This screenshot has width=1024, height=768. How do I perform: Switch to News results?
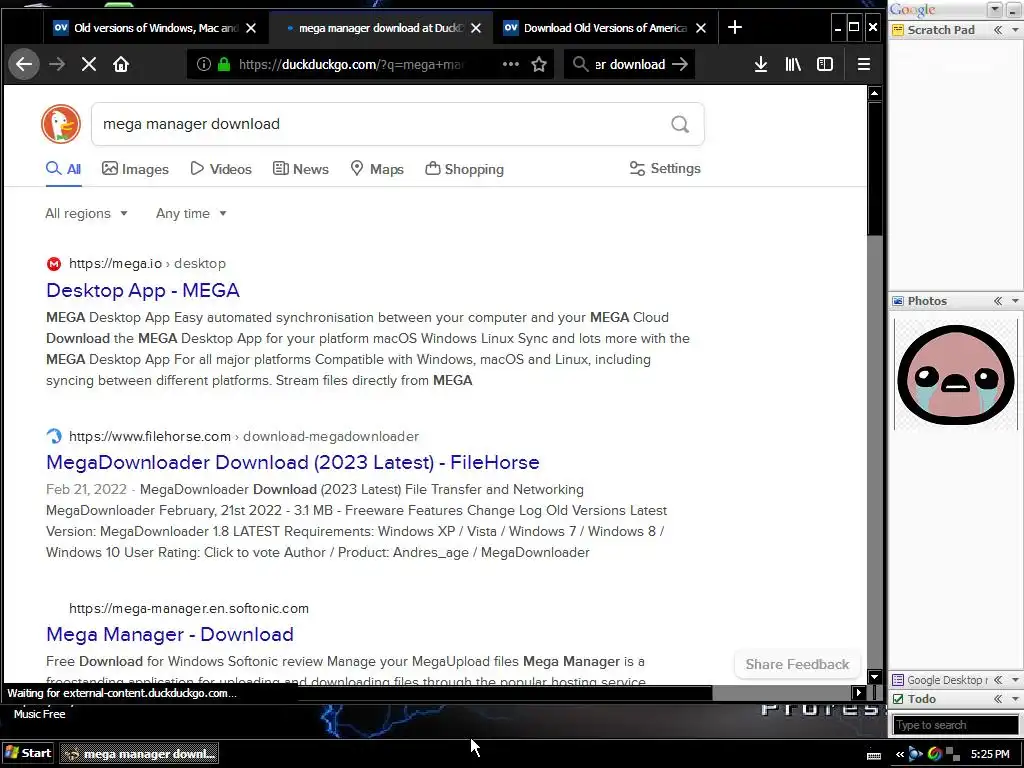tap(300, 169)
